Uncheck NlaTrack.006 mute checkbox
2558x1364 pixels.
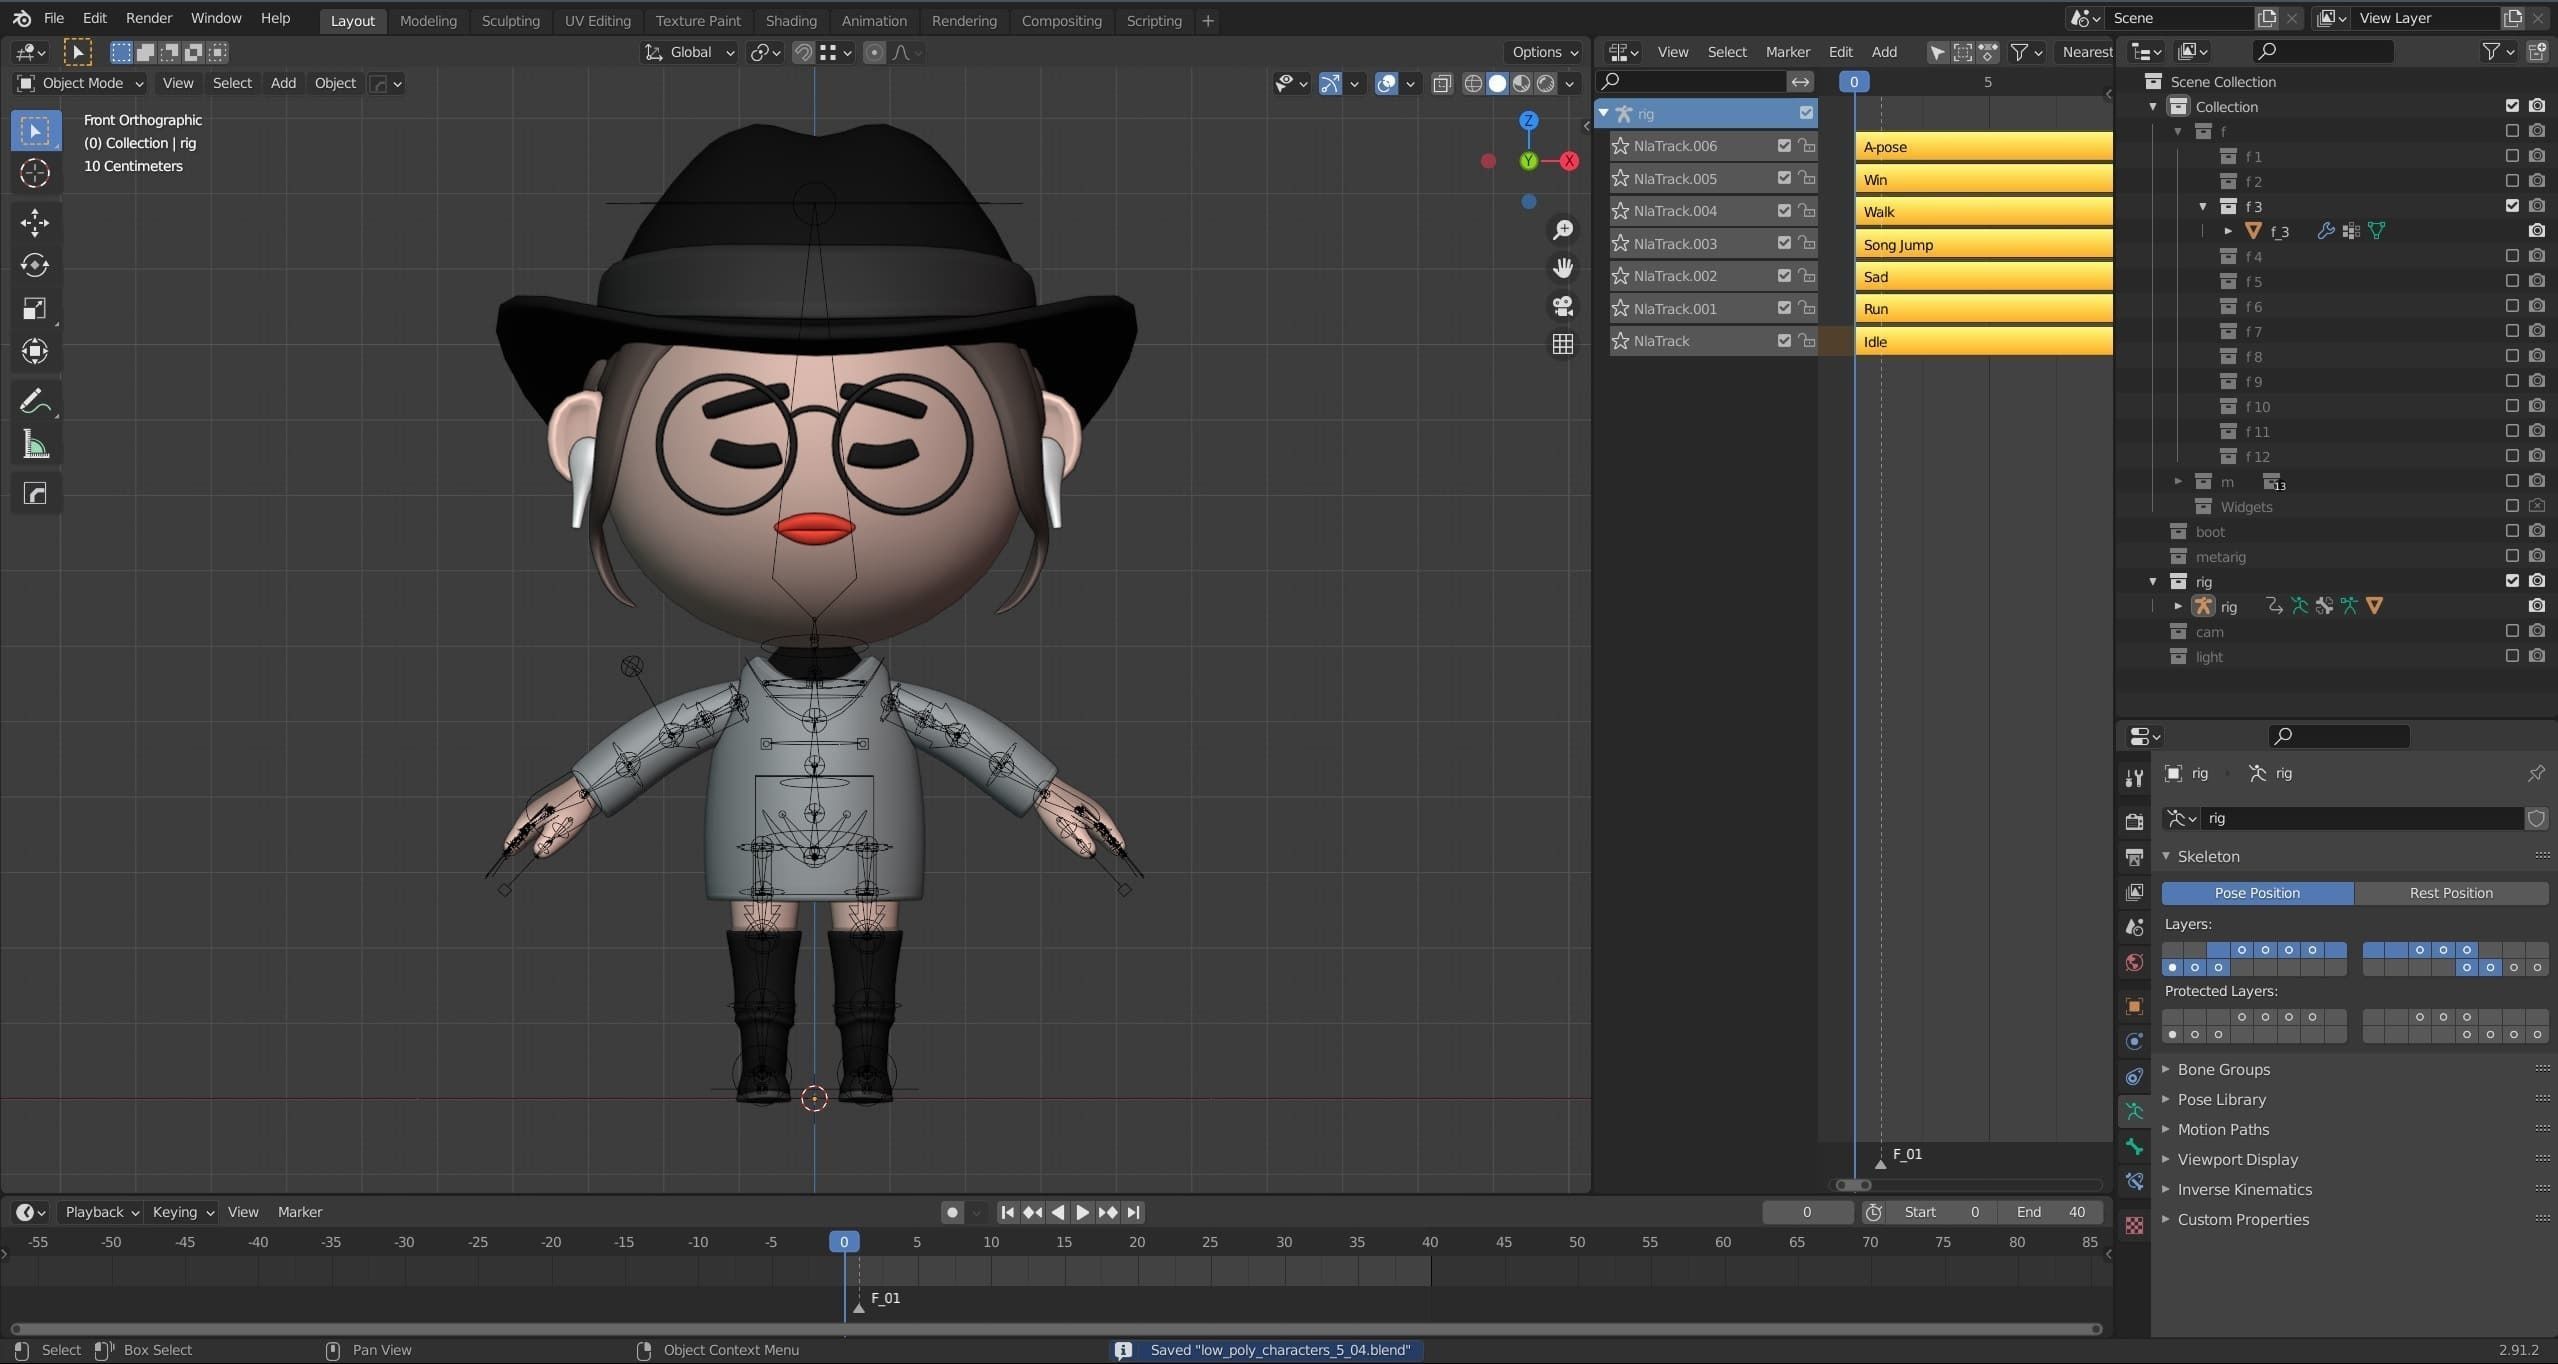pos(1784,146)
